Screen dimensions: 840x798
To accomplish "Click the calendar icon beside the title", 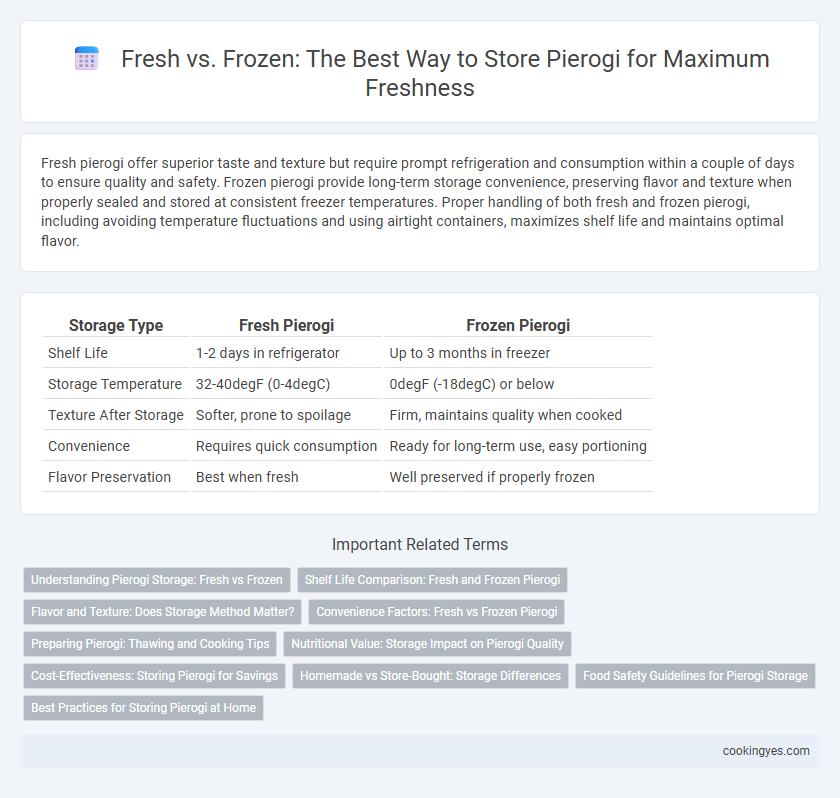I will coord(86,58).
